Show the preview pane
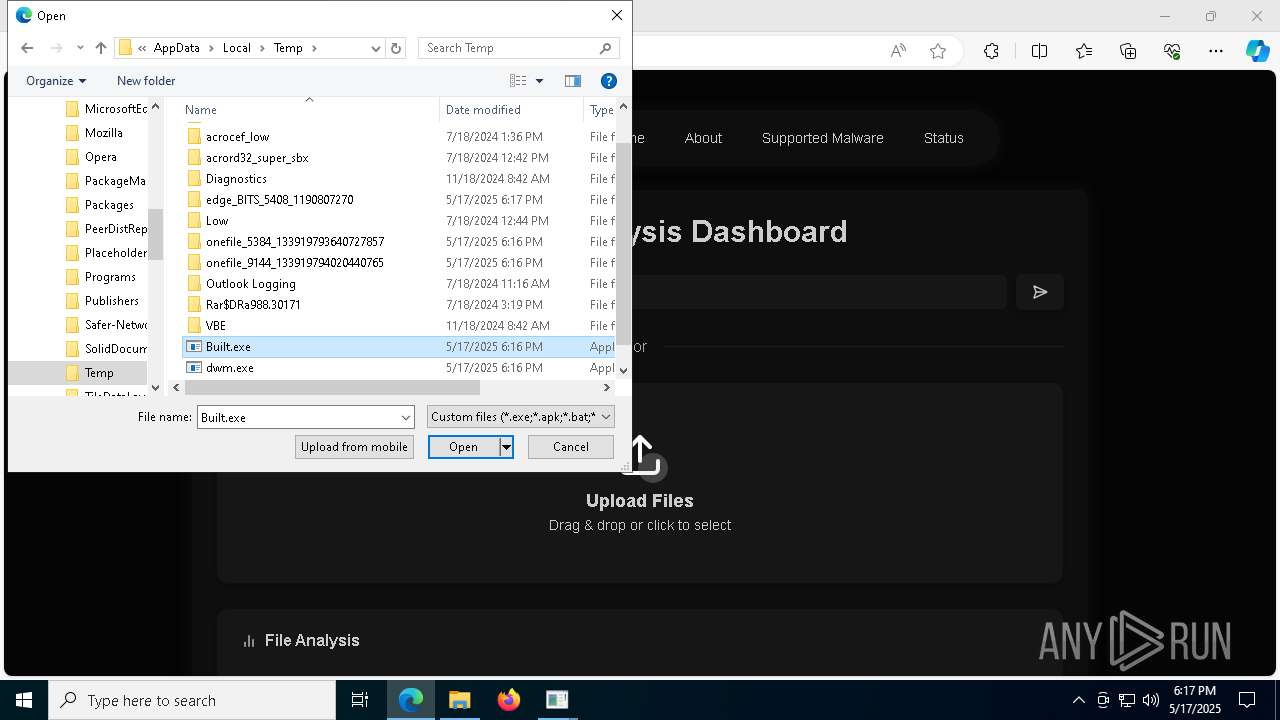Viewport: 1280px width, 720px height. (573, 81)
